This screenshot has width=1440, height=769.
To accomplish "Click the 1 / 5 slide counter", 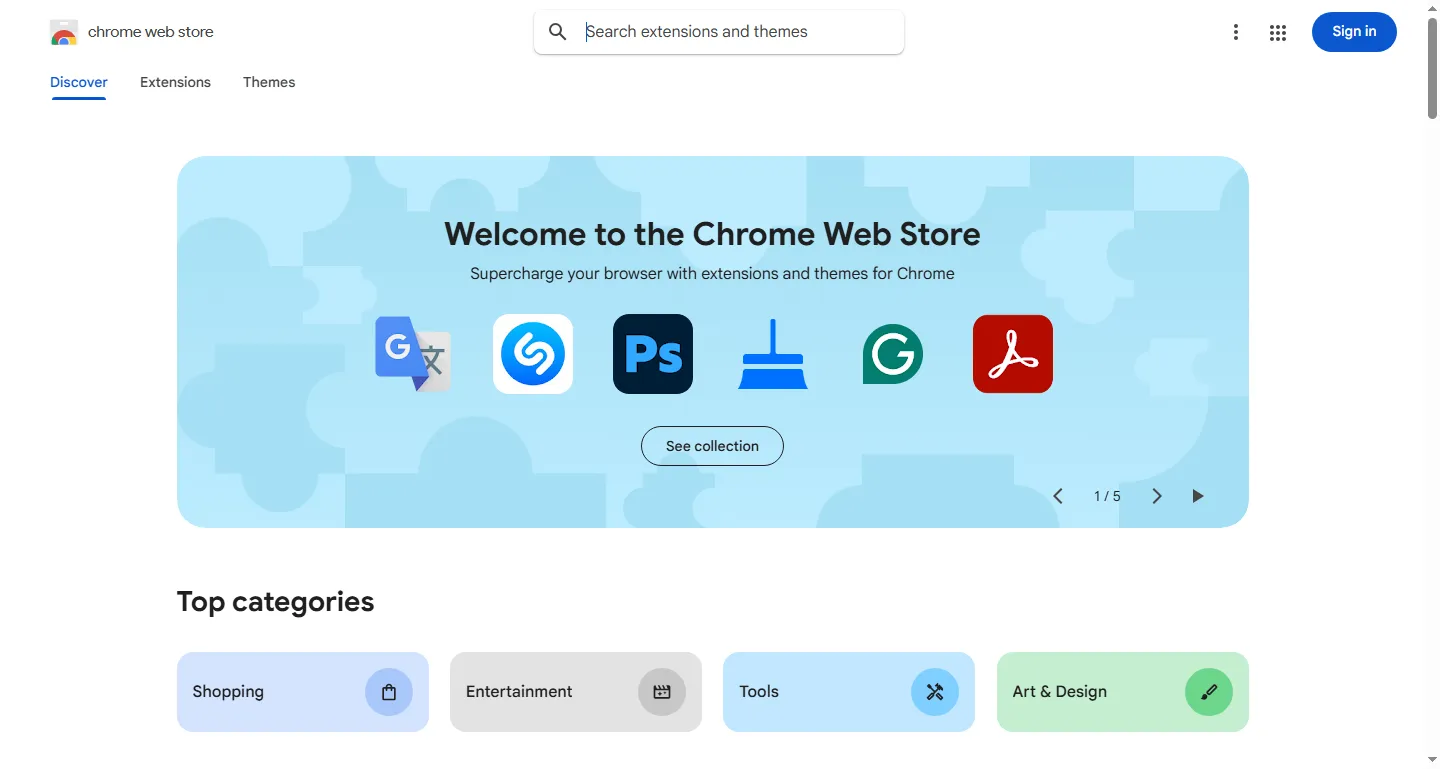I will point(1107,496).
